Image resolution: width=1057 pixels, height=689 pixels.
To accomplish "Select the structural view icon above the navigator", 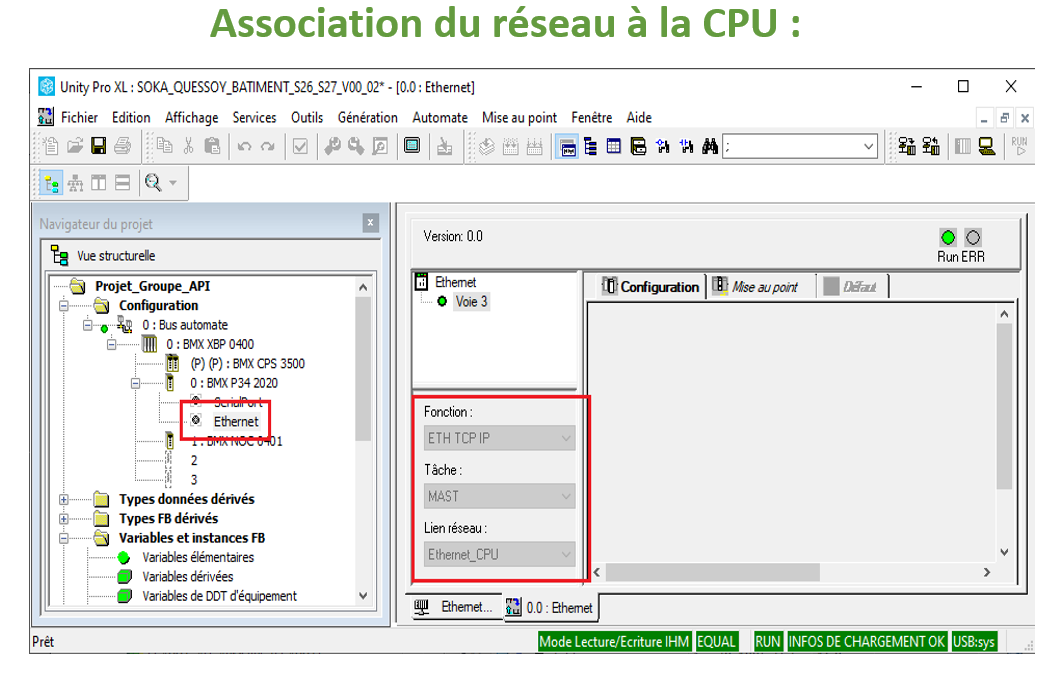I will pyautogui.click(x=50, y=181).
